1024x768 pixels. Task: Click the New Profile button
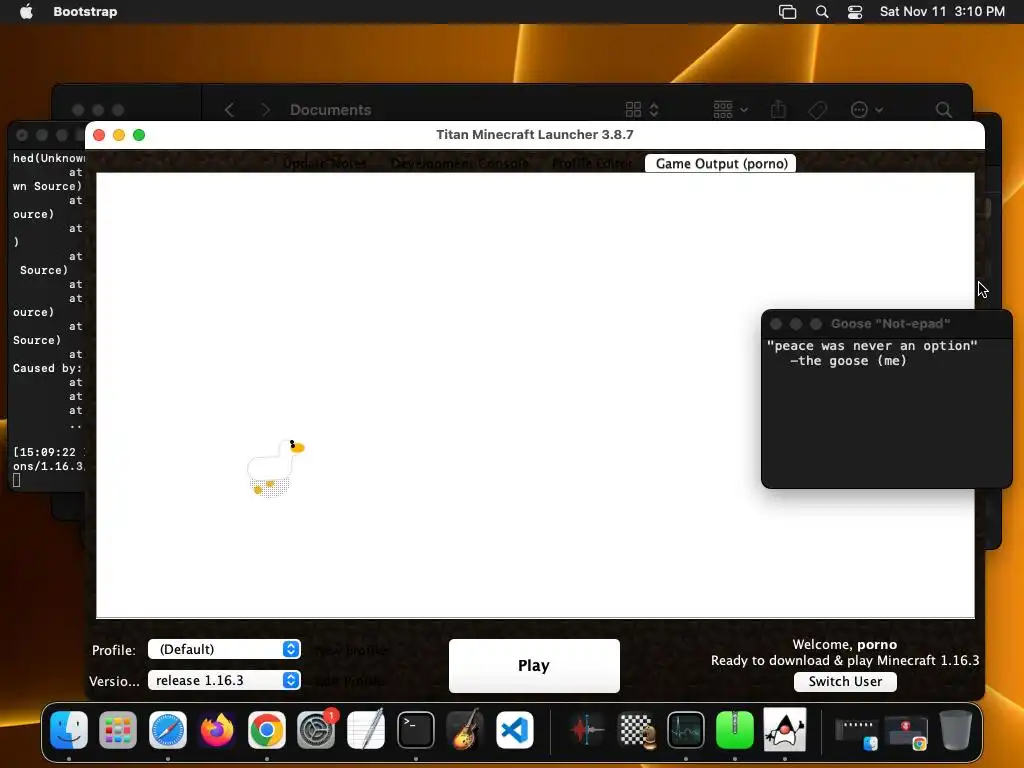tap(351, 650)
